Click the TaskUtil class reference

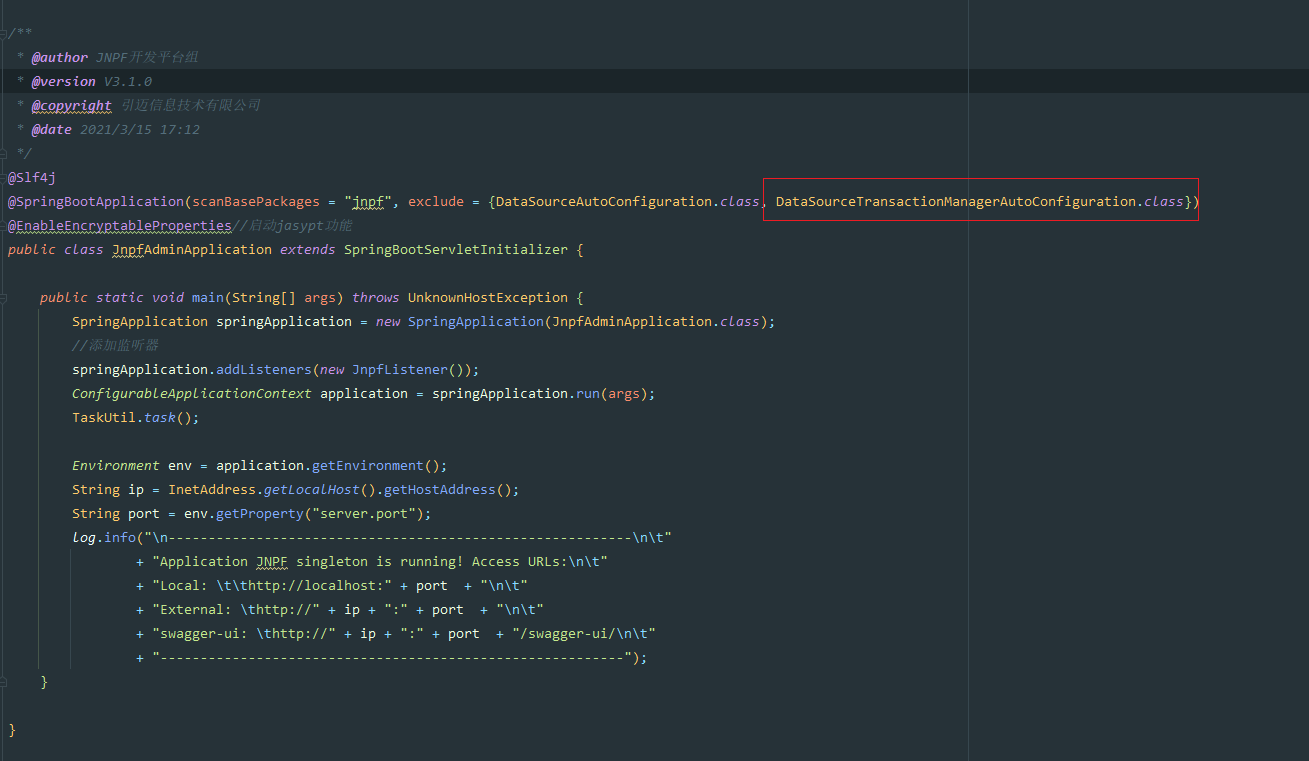coord(103,418)
